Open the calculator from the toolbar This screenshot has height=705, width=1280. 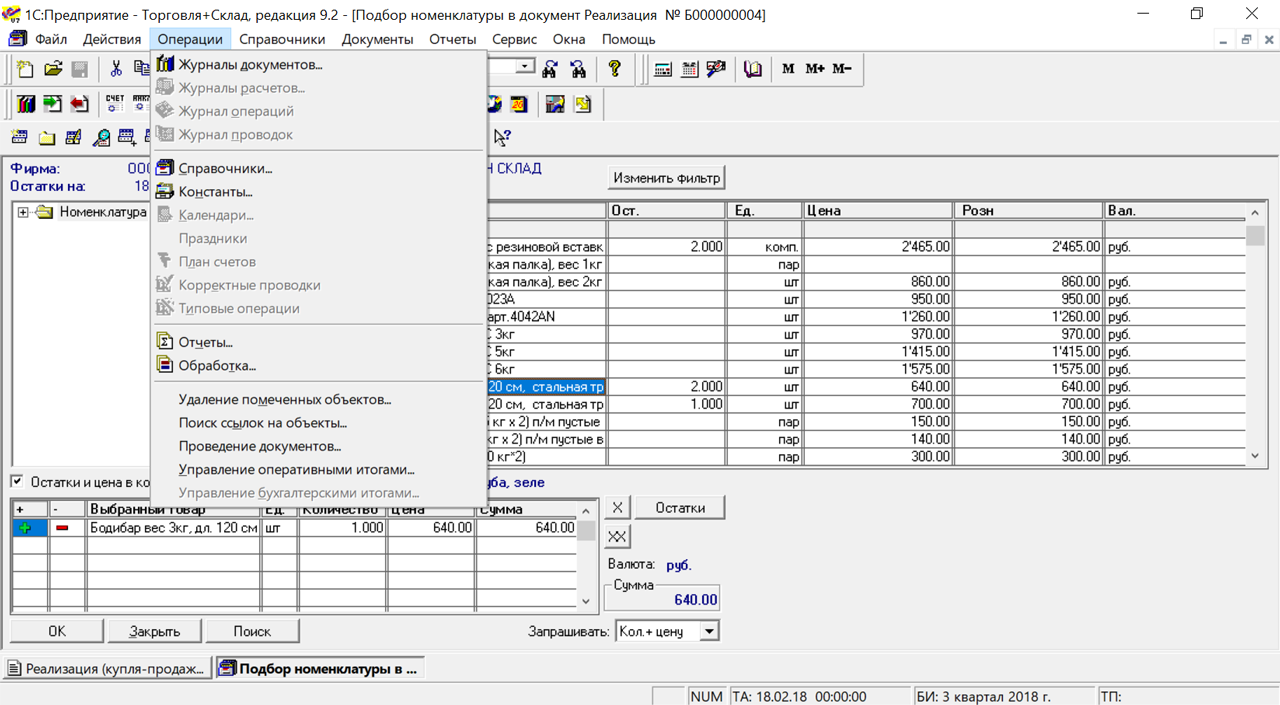[663, 69]
